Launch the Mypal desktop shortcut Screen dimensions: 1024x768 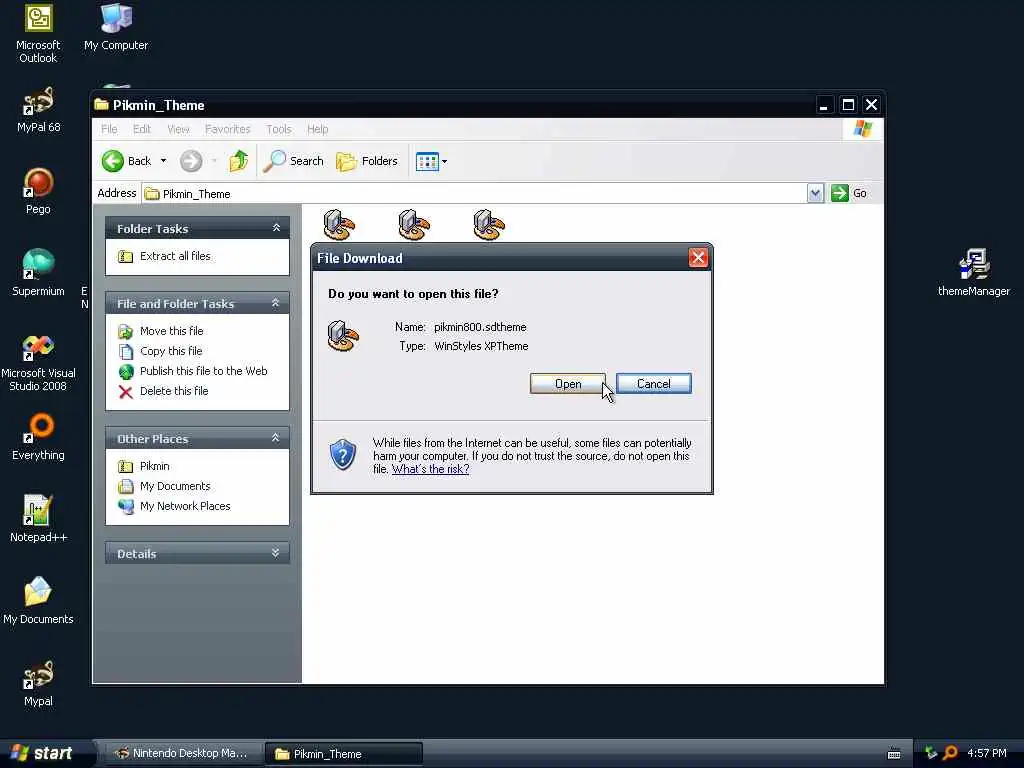coord(38,683)
